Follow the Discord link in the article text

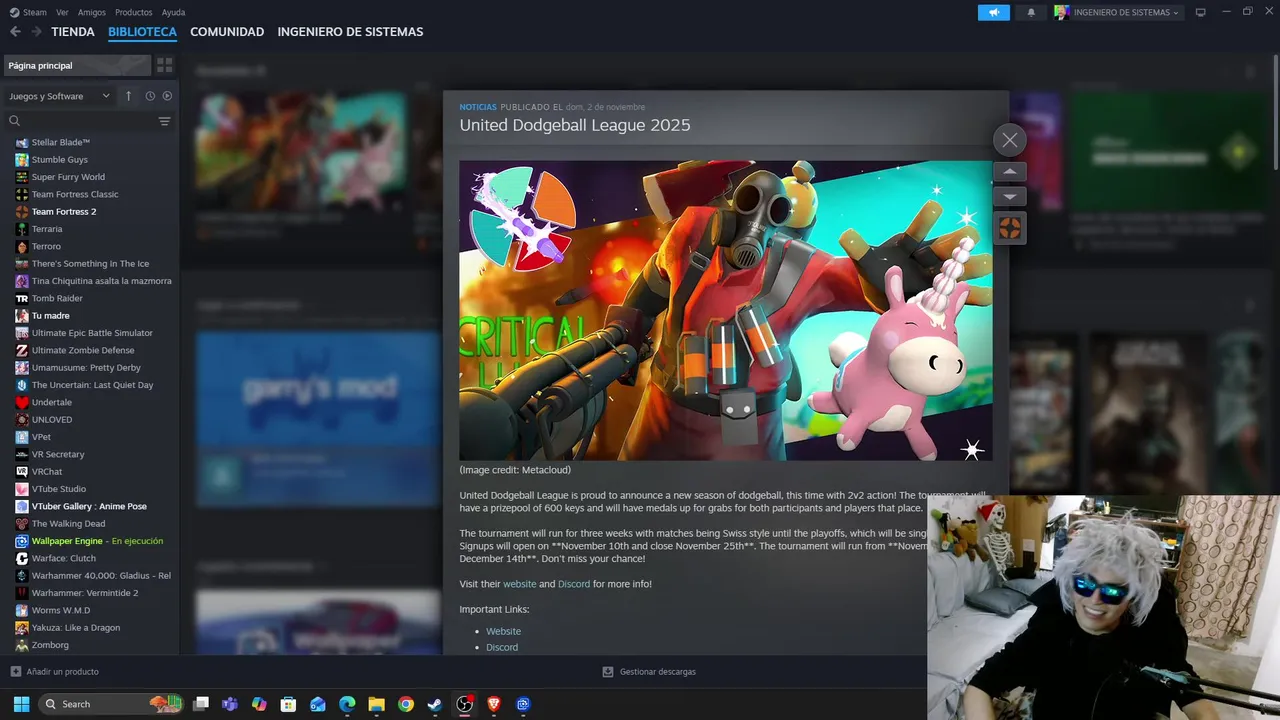[574, 584]
